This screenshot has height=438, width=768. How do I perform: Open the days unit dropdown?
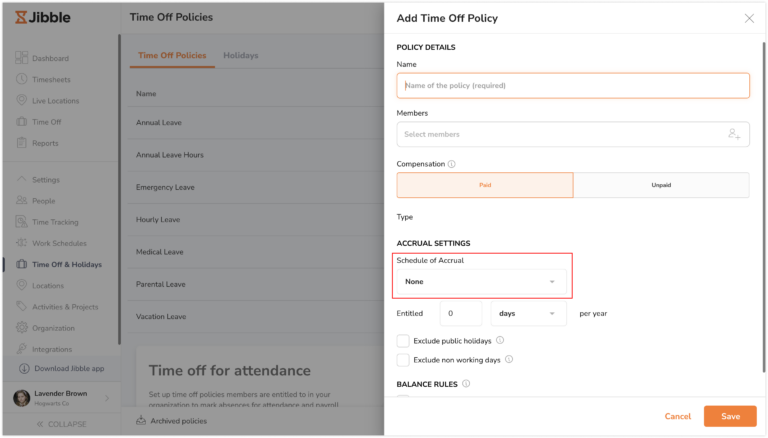click(x=528, y=314)
